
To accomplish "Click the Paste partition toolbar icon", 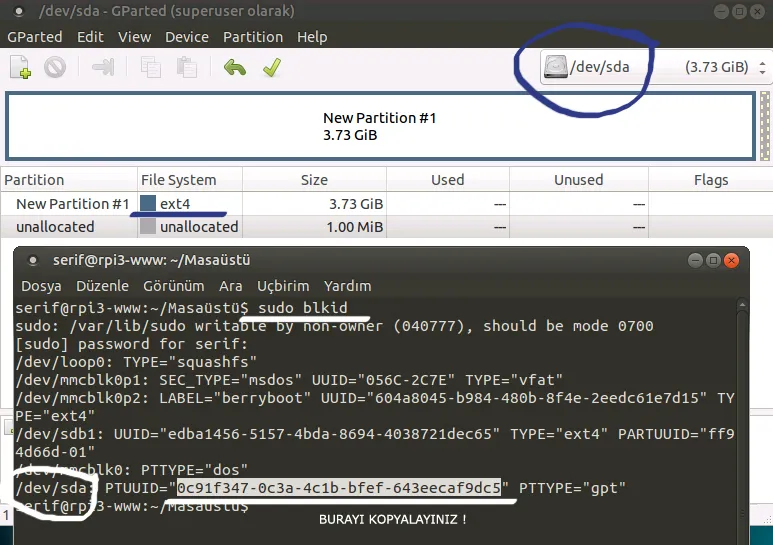I will point(186,68).
